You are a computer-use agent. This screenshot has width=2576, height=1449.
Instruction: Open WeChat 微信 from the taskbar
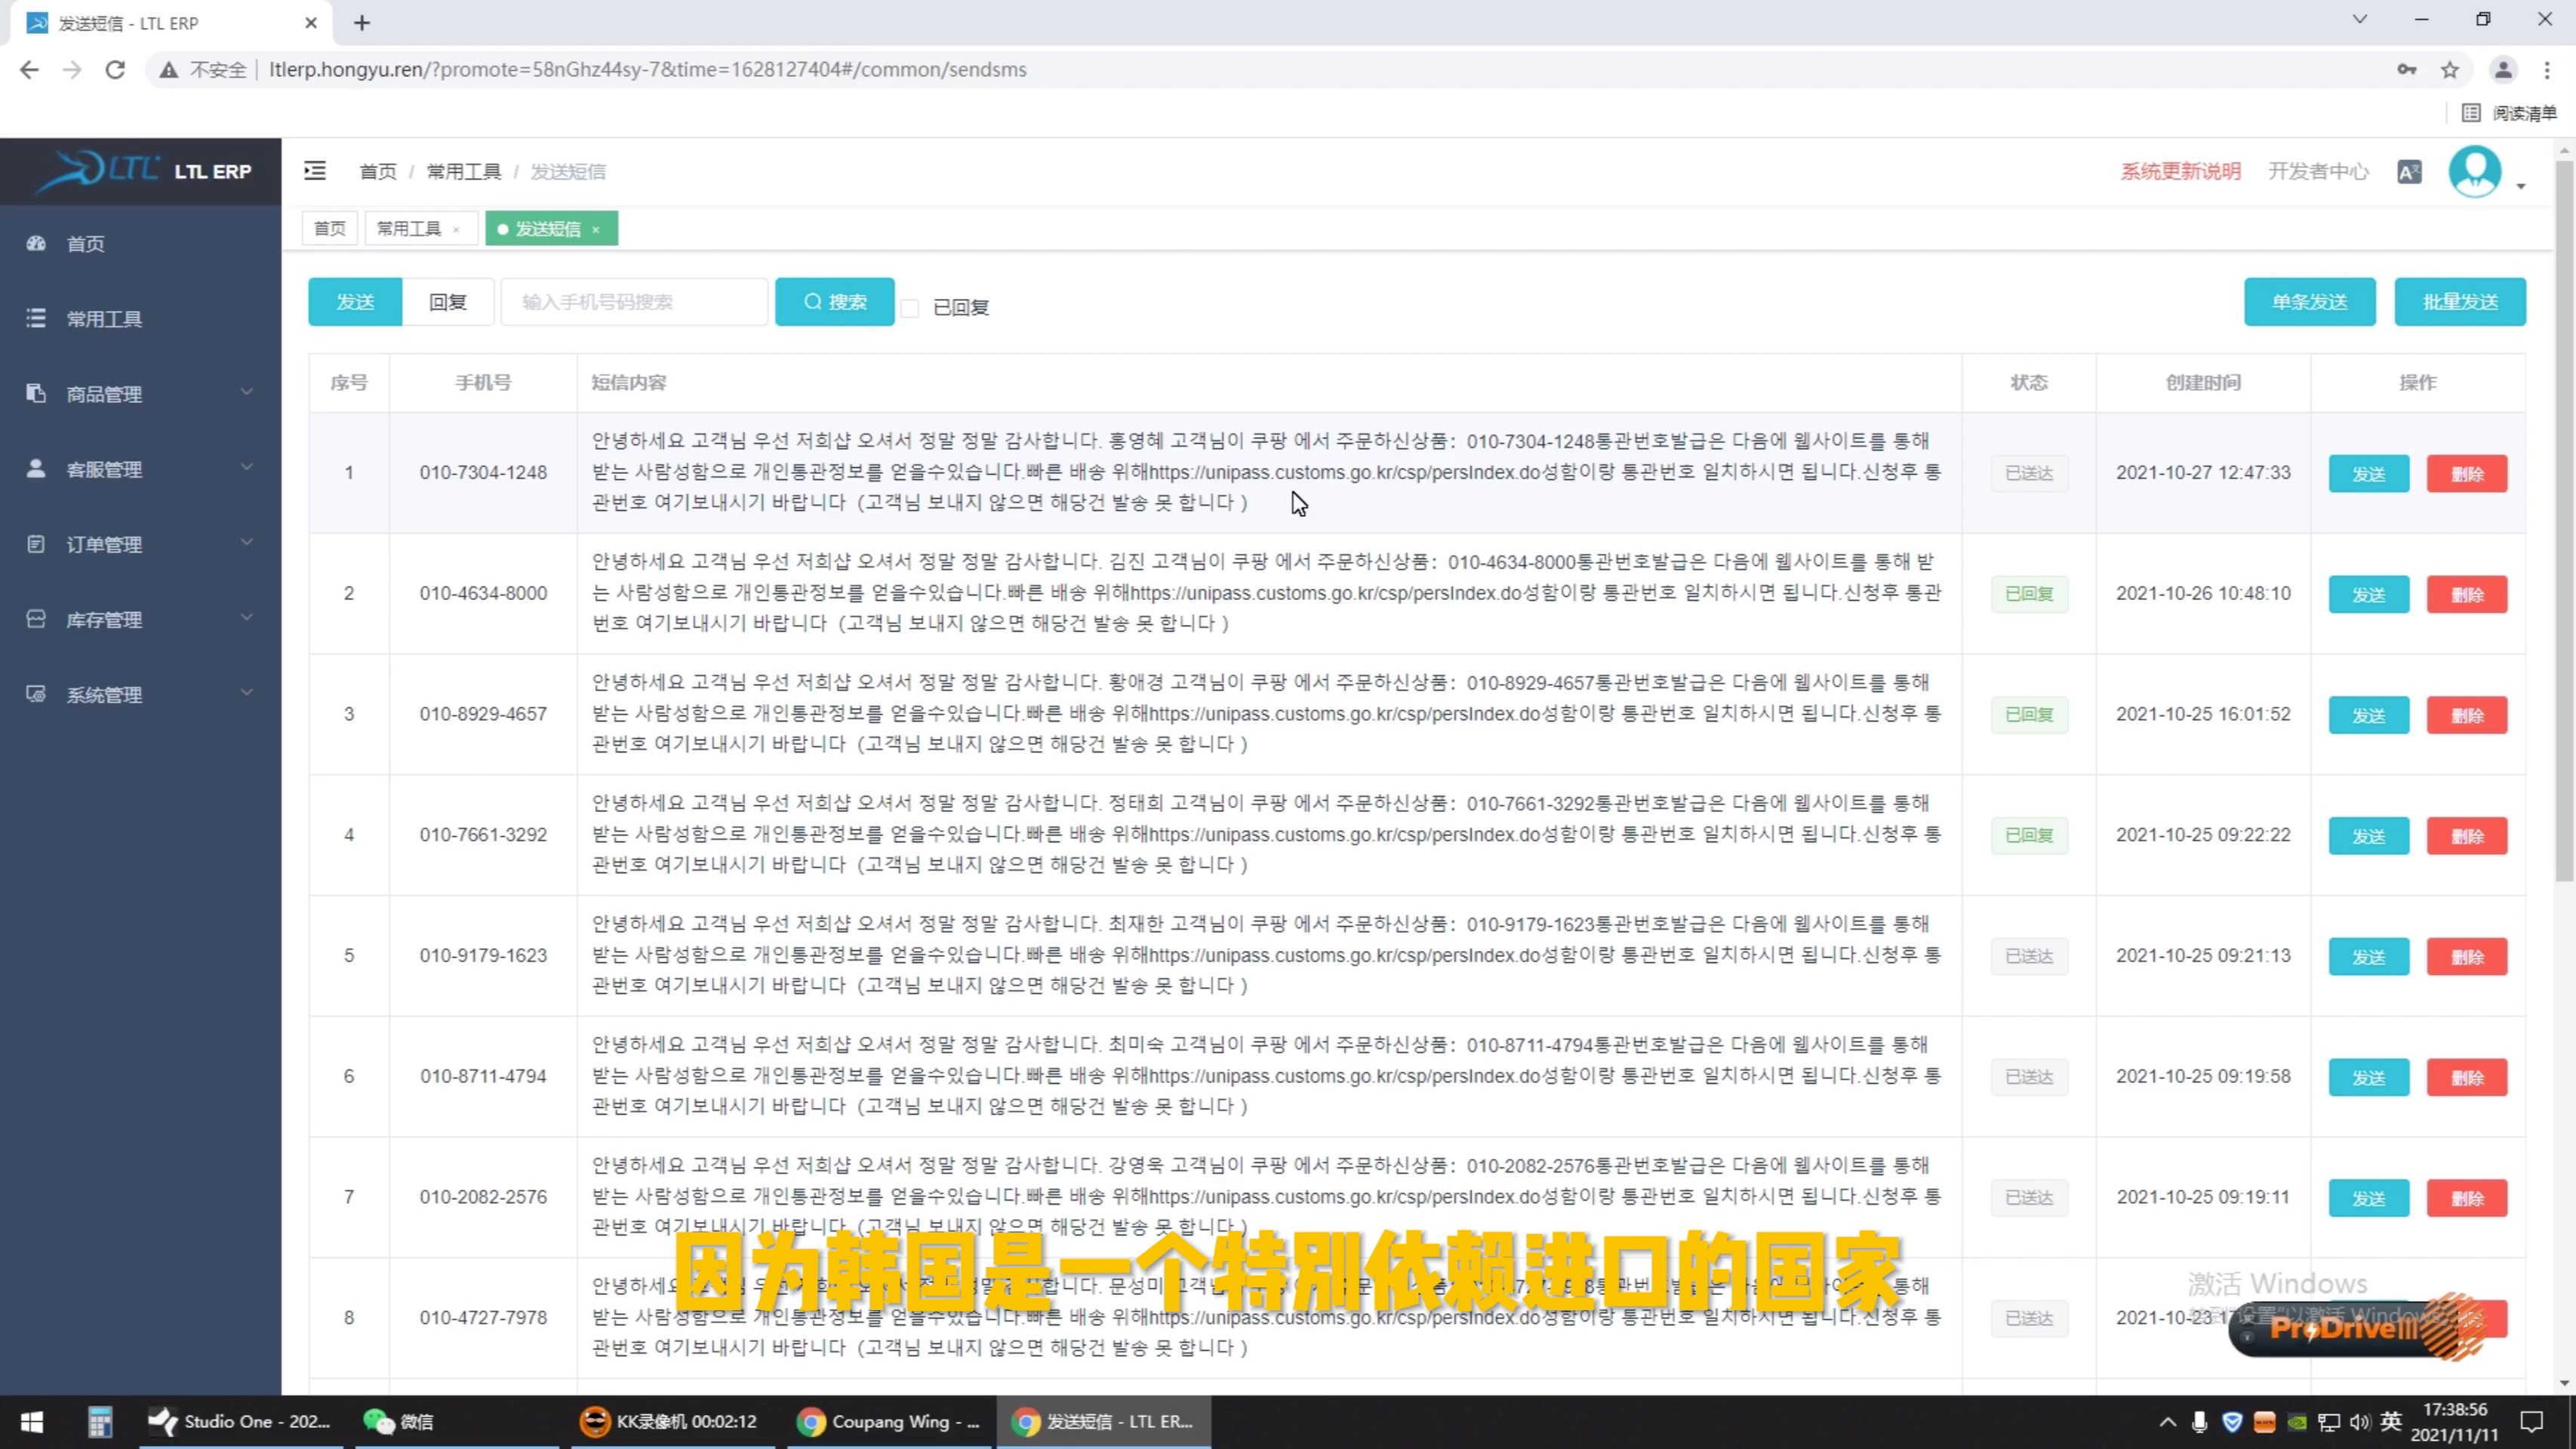[399, 1421]
